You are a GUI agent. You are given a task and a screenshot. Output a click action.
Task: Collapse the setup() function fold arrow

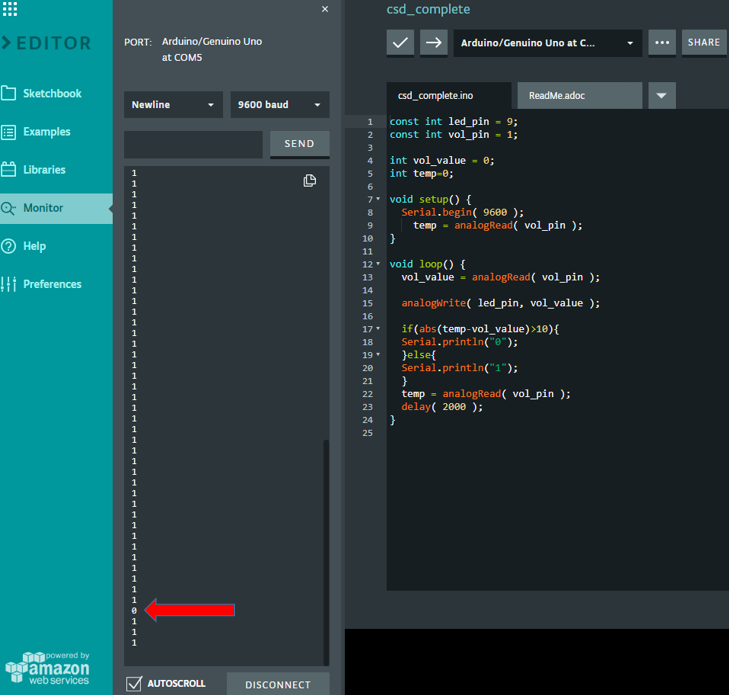click(x=378, y=199)
